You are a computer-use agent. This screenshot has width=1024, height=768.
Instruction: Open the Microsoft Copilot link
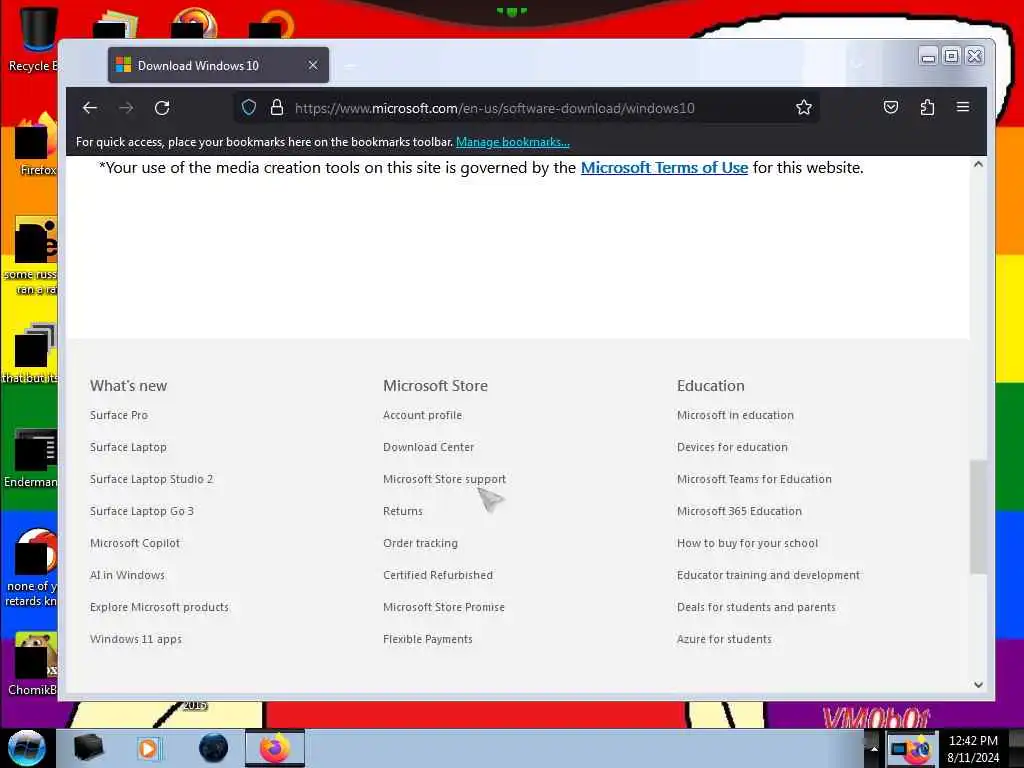[135, 543]
